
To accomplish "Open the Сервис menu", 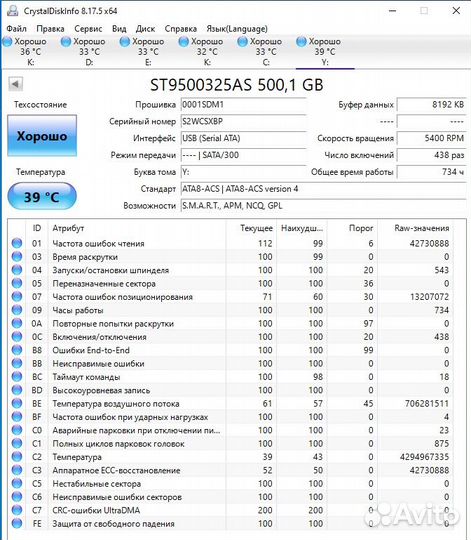I will tap(88, 29).
